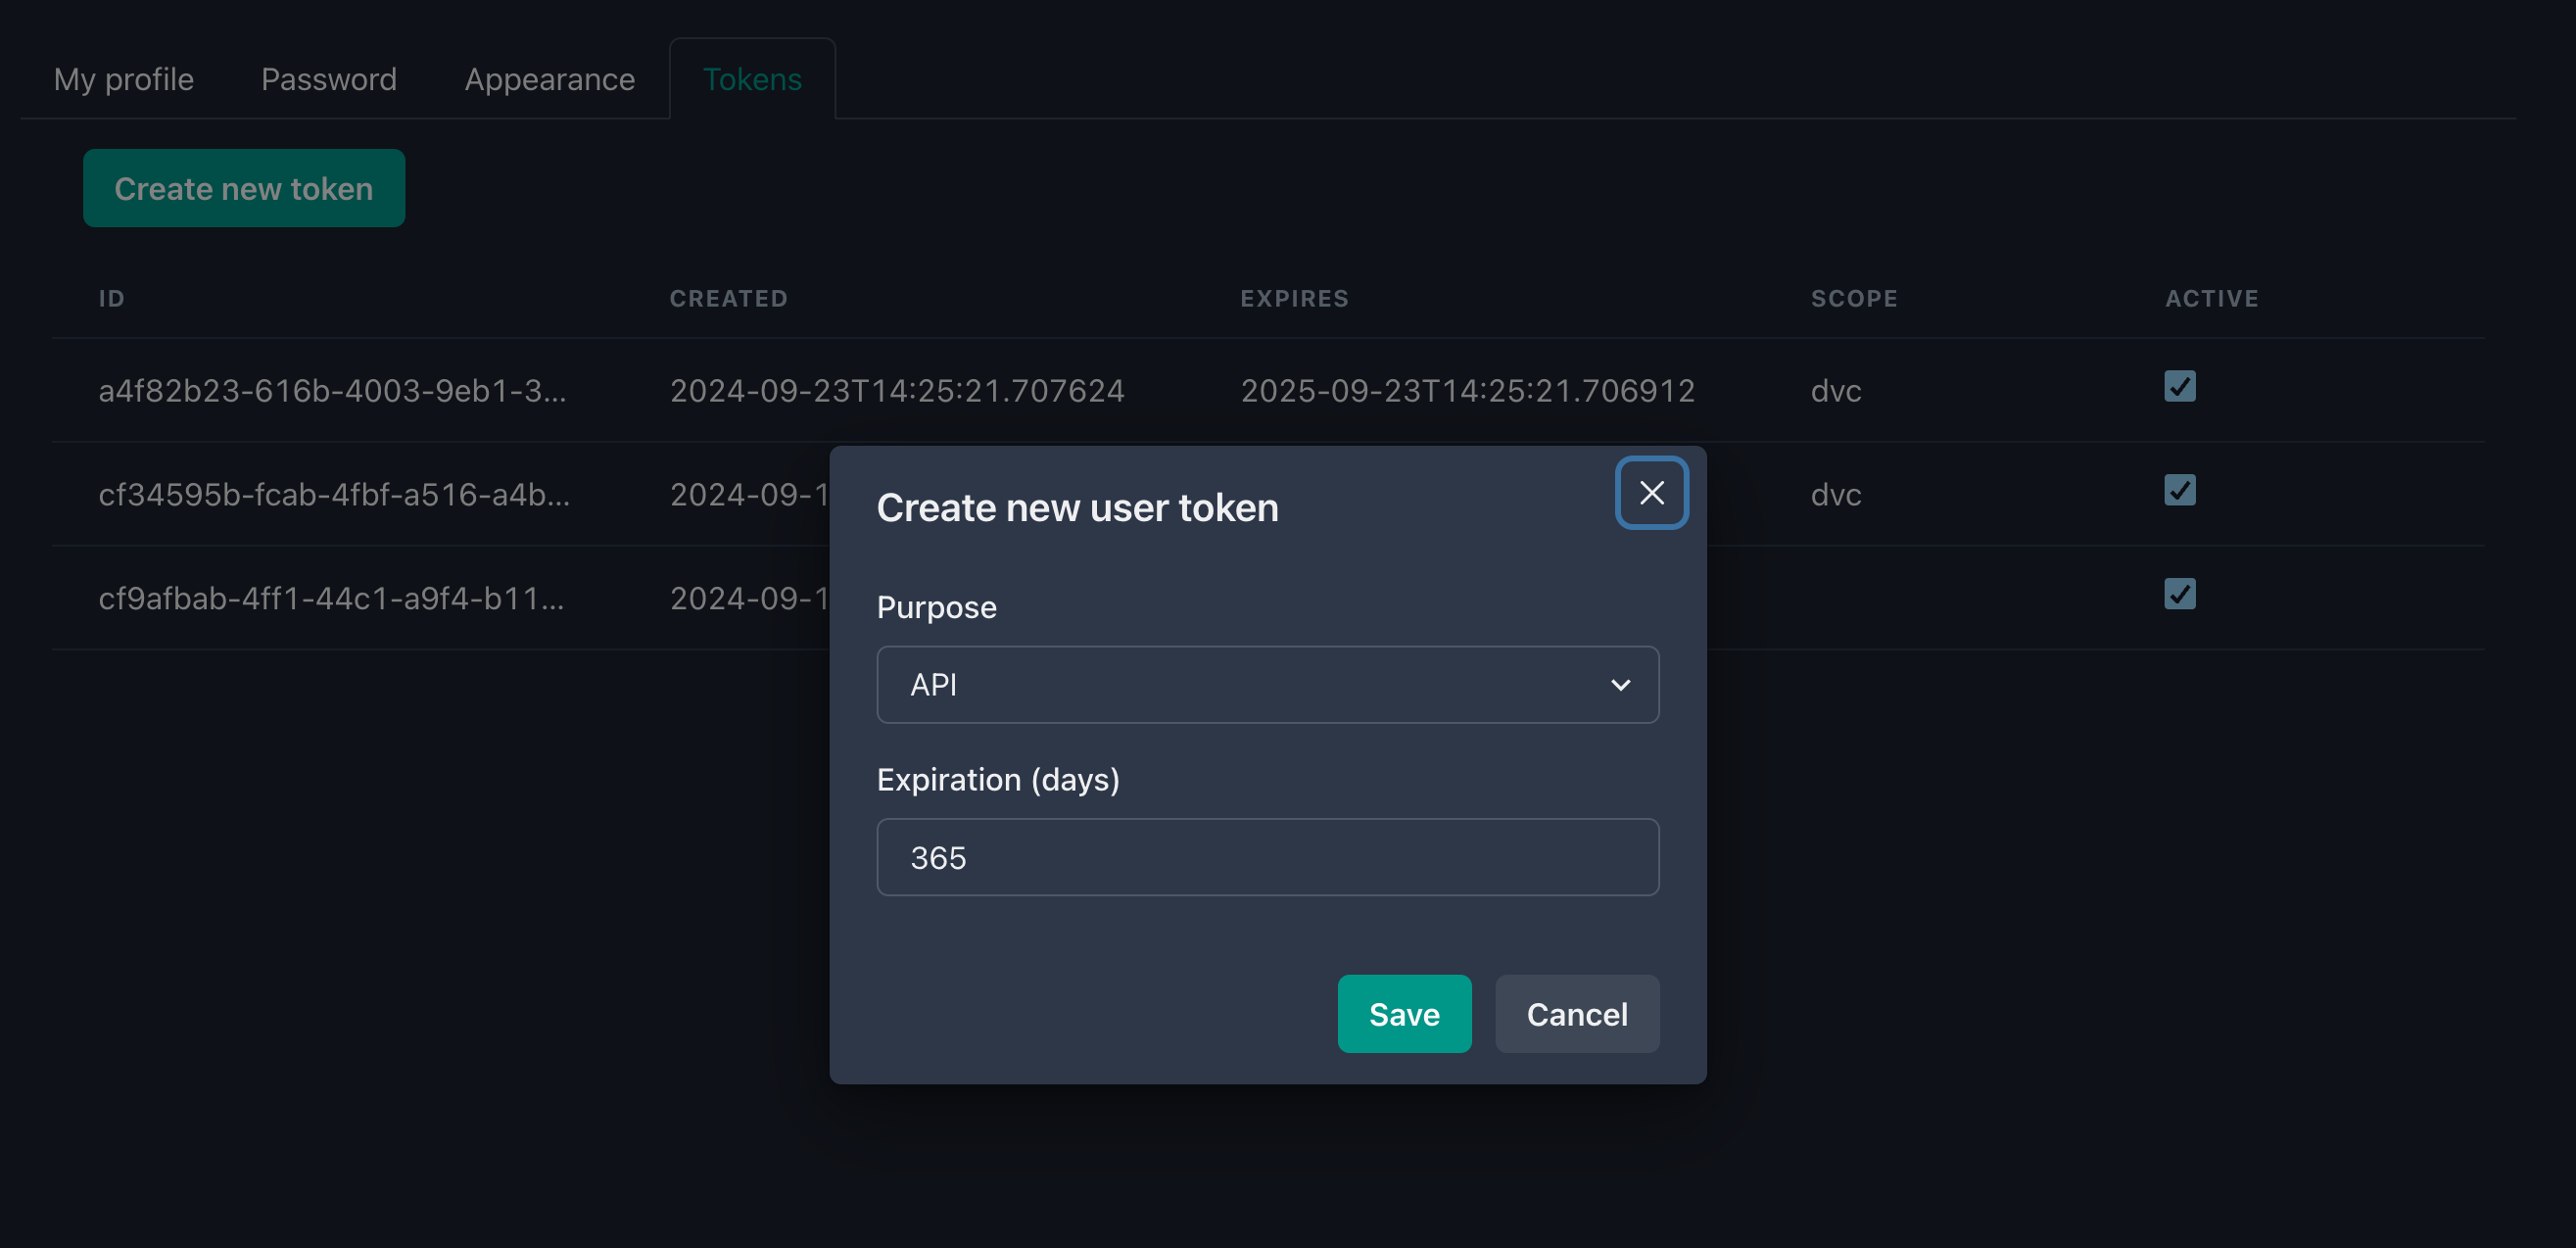Screen dimensions: 2576x1248
Task: Click the CREATED column header
Action: (729, 298)
